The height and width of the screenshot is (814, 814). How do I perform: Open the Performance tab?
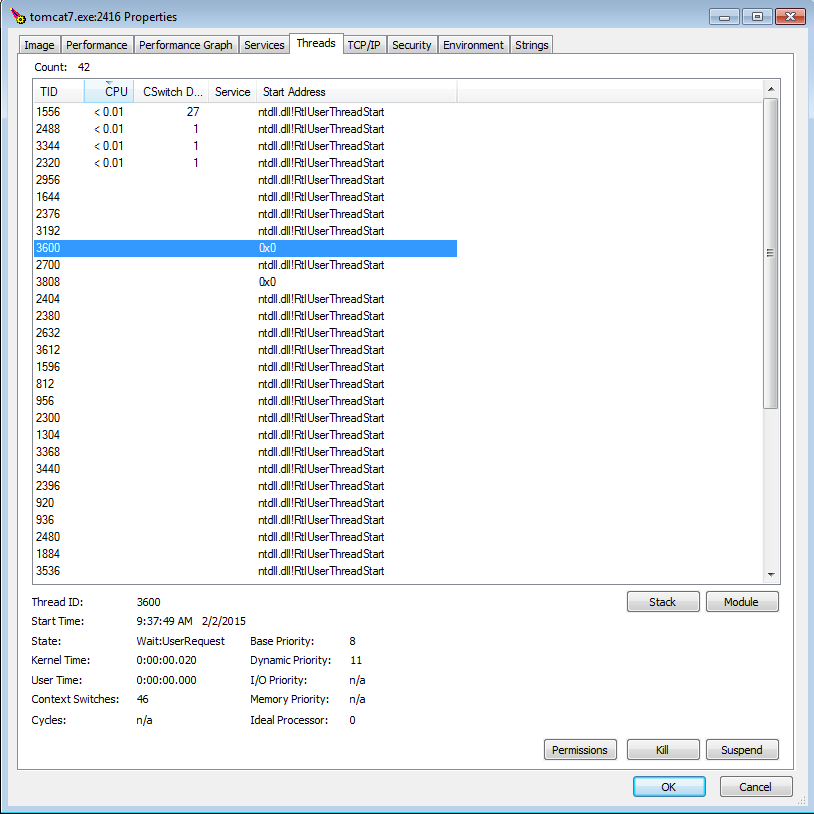click(x=97, y=45)
